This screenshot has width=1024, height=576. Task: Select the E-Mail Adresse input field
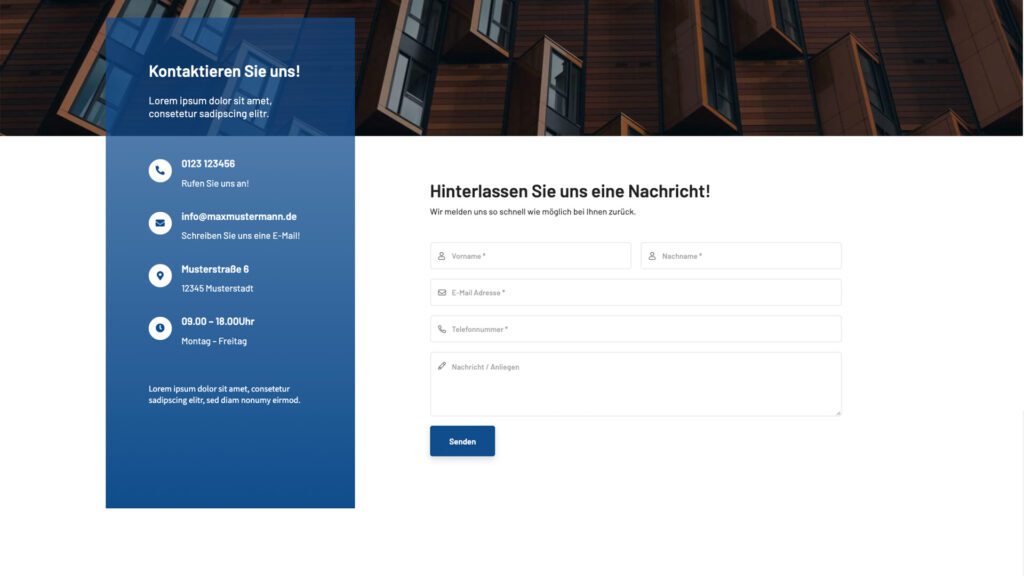640,293
